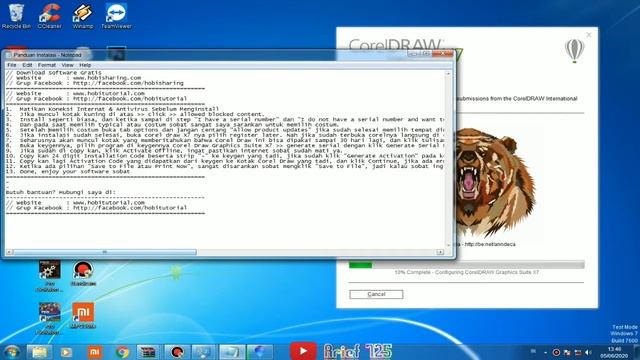Click step 12 'Save to File' instruction line
This screenshot has height=360, width=640.
tap(225, 166)
